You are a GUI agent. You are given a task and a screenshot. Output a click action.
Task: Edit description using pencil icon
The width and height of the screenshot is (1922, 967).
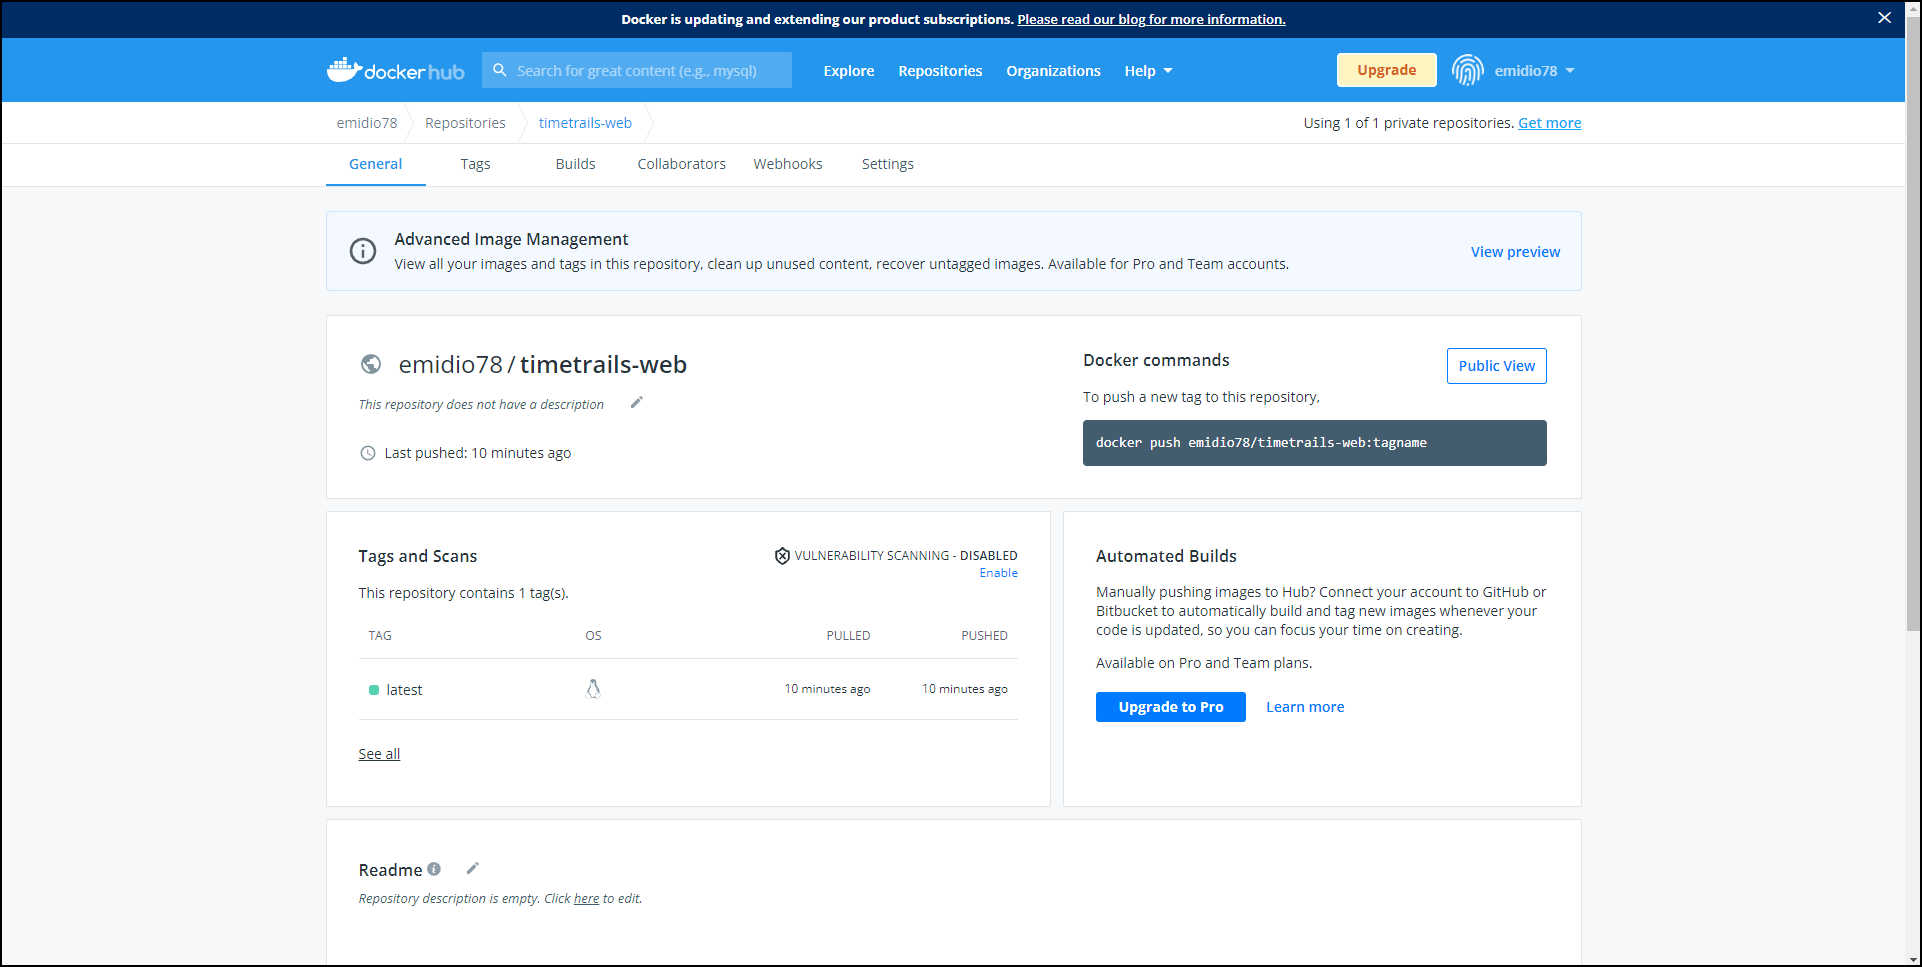[x=636, y=403]
